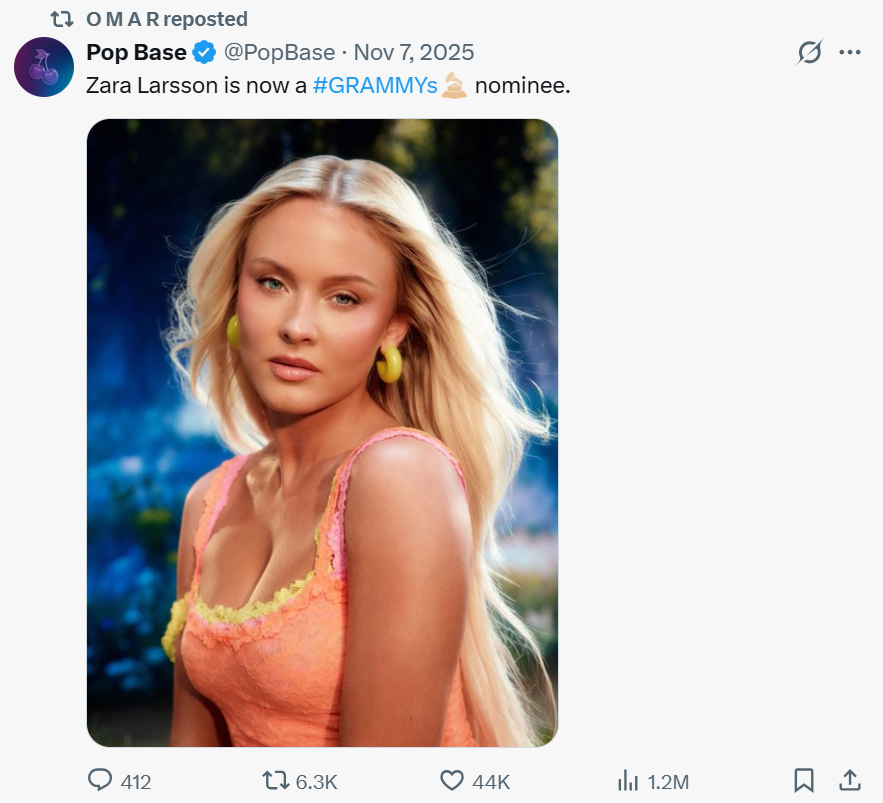Click the blue verified badge
883x803 pixels.
205,52
